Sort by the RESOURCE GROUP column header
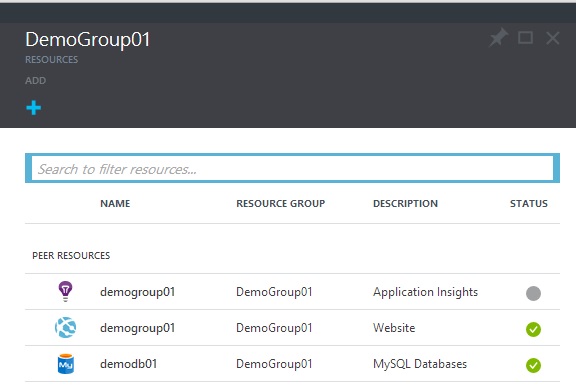The width and height of the screenshot is (576, 391). click(x=281, y=203)
